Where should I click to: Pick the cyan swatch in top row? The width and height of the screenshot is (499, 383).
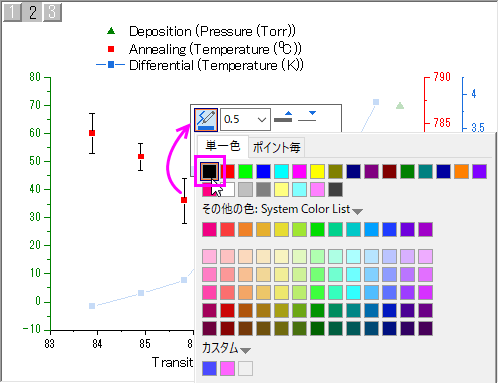281,171
